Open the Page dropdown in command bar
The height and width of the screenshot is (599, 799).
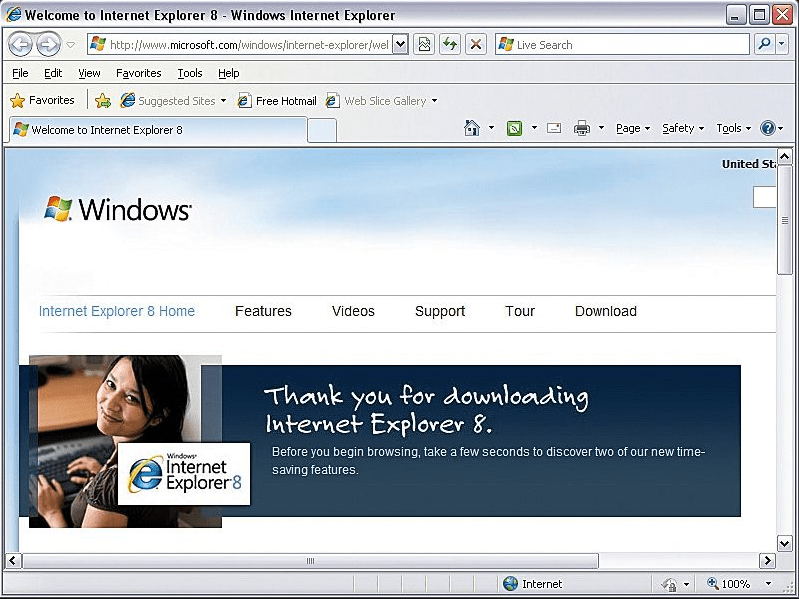click(x=633, y=128)
